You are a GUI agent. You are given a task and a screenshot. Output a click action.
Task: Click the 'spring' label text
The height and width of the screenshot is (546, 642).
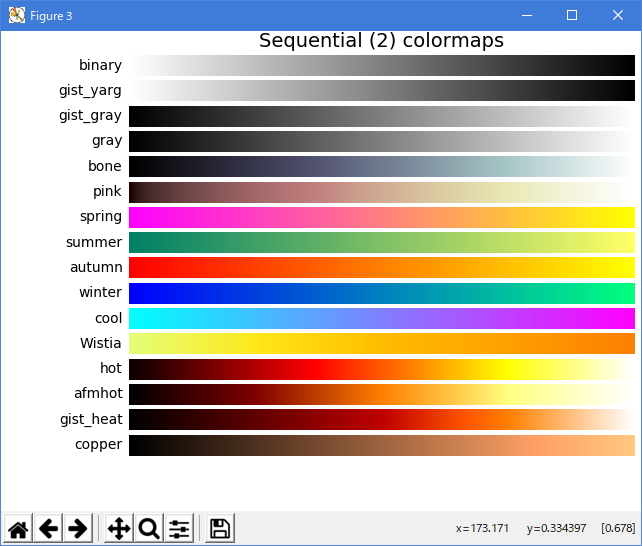(101, 217)
